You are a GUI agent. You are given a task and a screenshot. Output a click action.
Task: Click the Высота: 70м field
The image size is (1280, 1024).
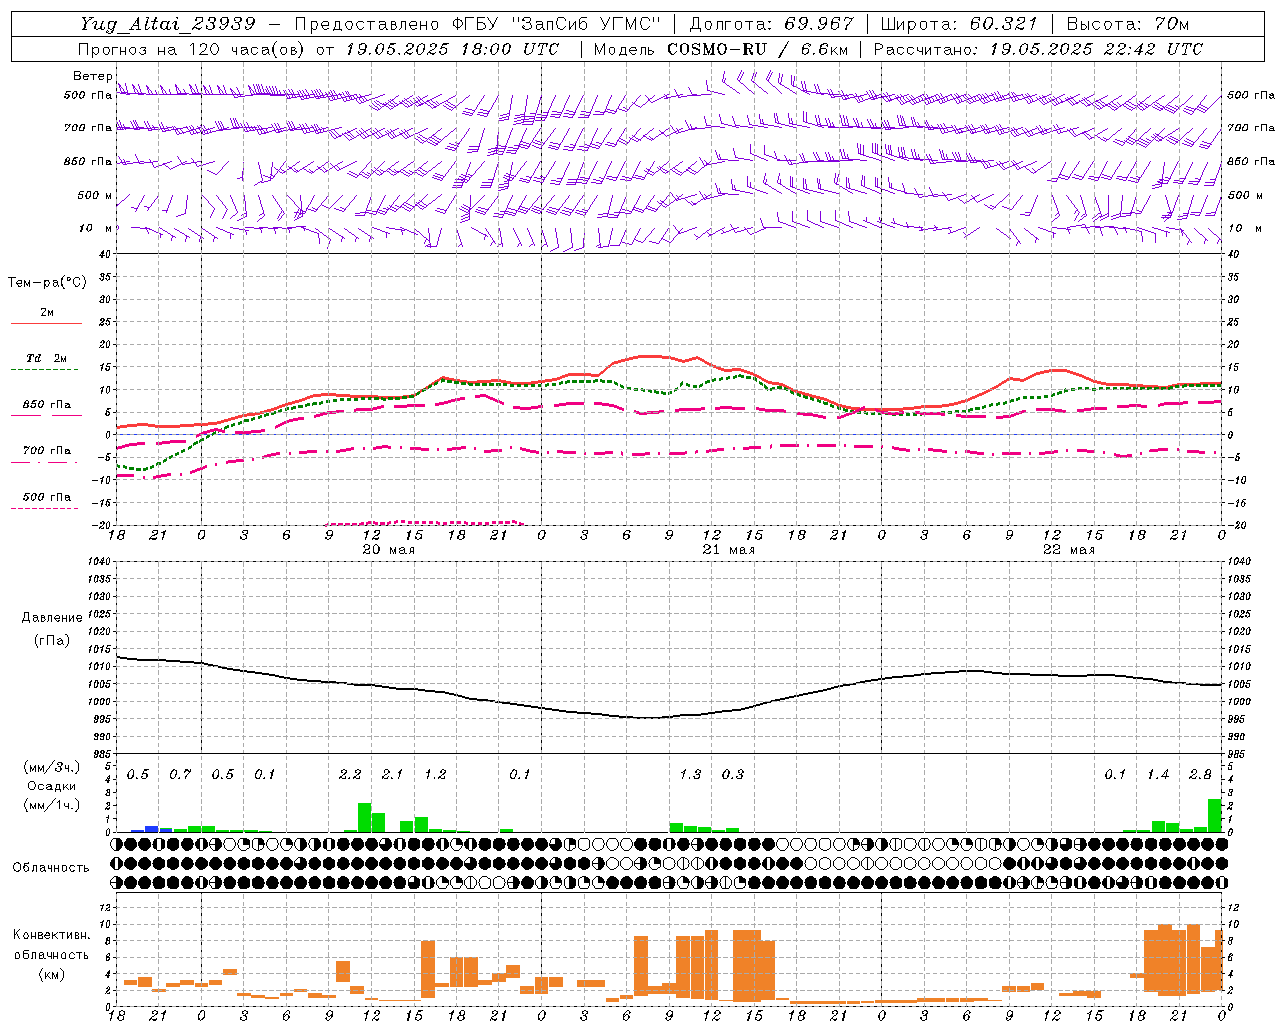1128,24
